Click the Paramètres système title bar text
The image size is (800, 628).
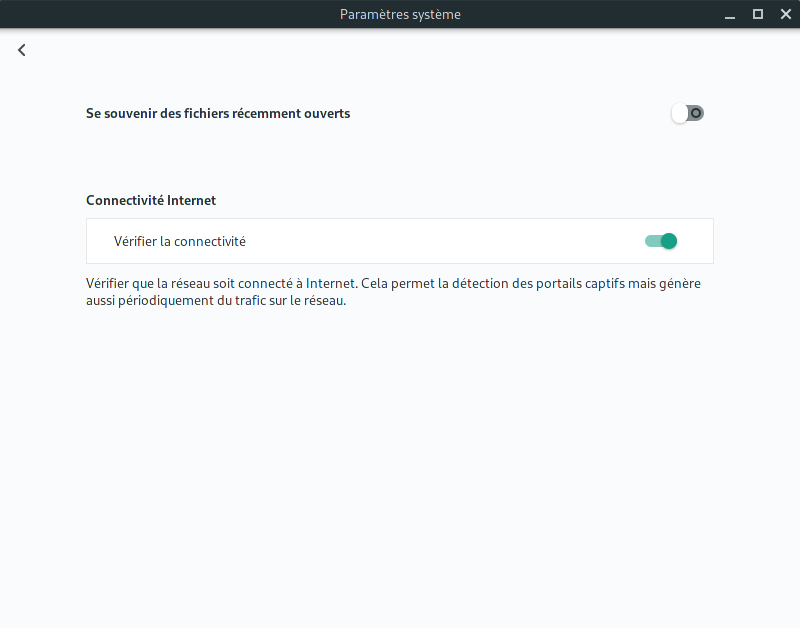[400, 14]
